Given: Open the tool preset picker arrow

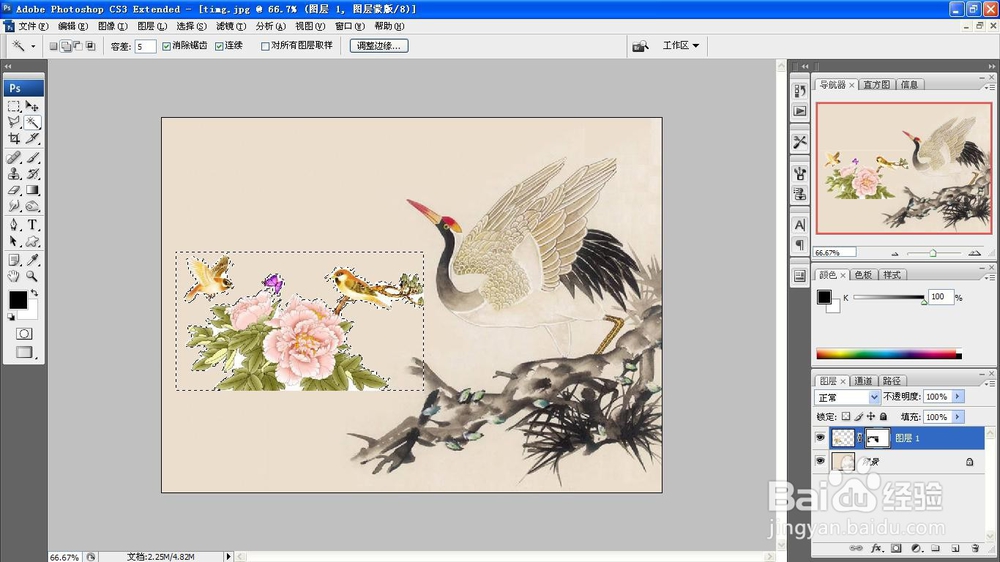Looking at the screenshot, I should pyautogui.click(x=33, y=46).
